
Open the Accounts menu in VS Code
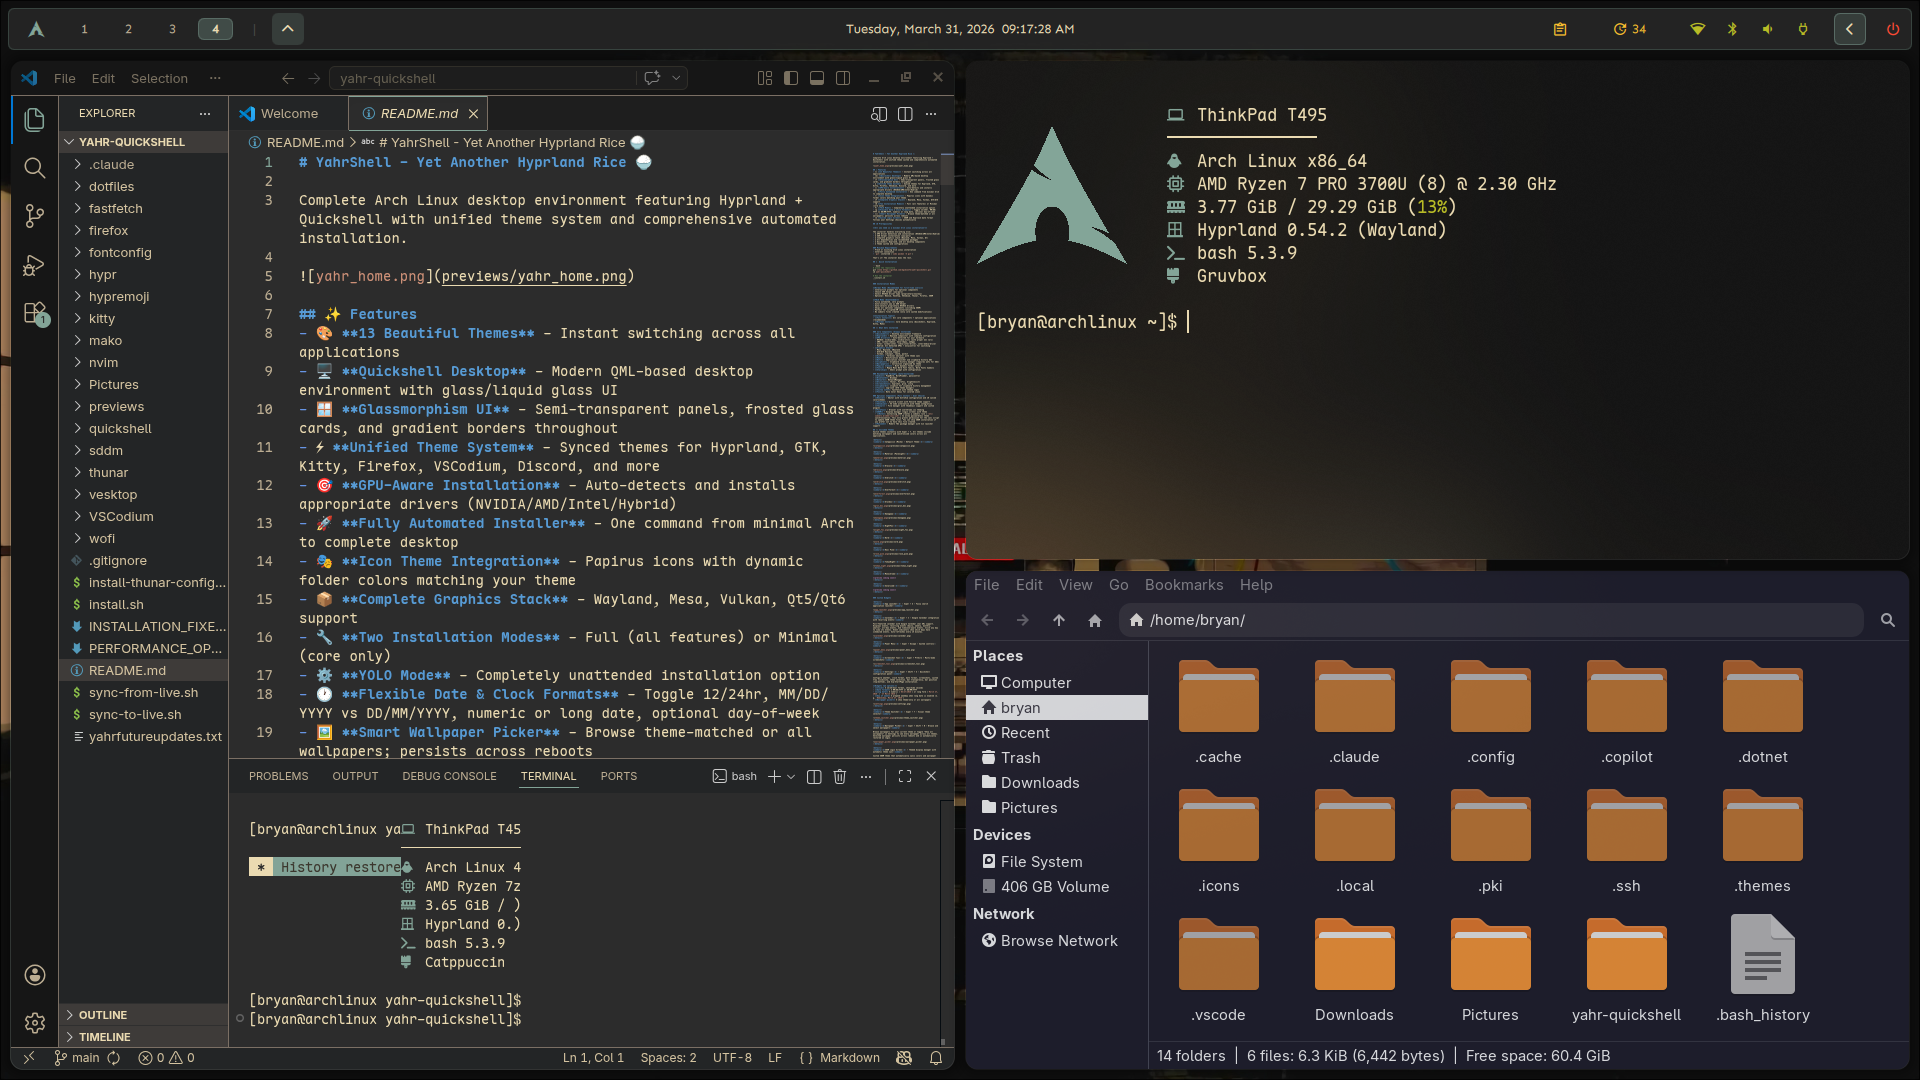click(34, 975)
